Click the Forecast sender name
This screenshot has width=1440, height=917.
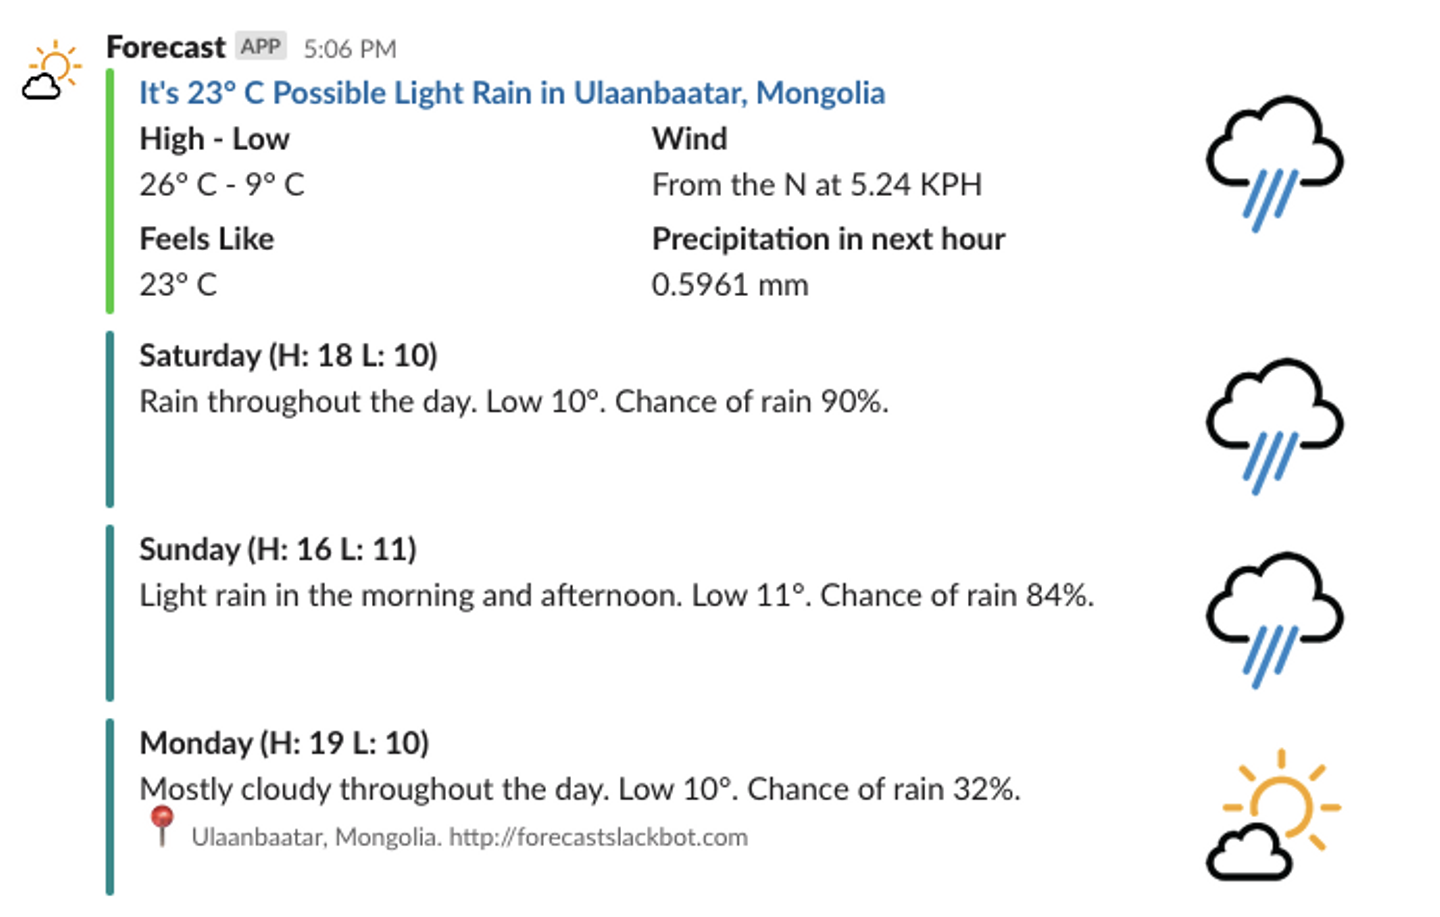(x=166, y=47)
